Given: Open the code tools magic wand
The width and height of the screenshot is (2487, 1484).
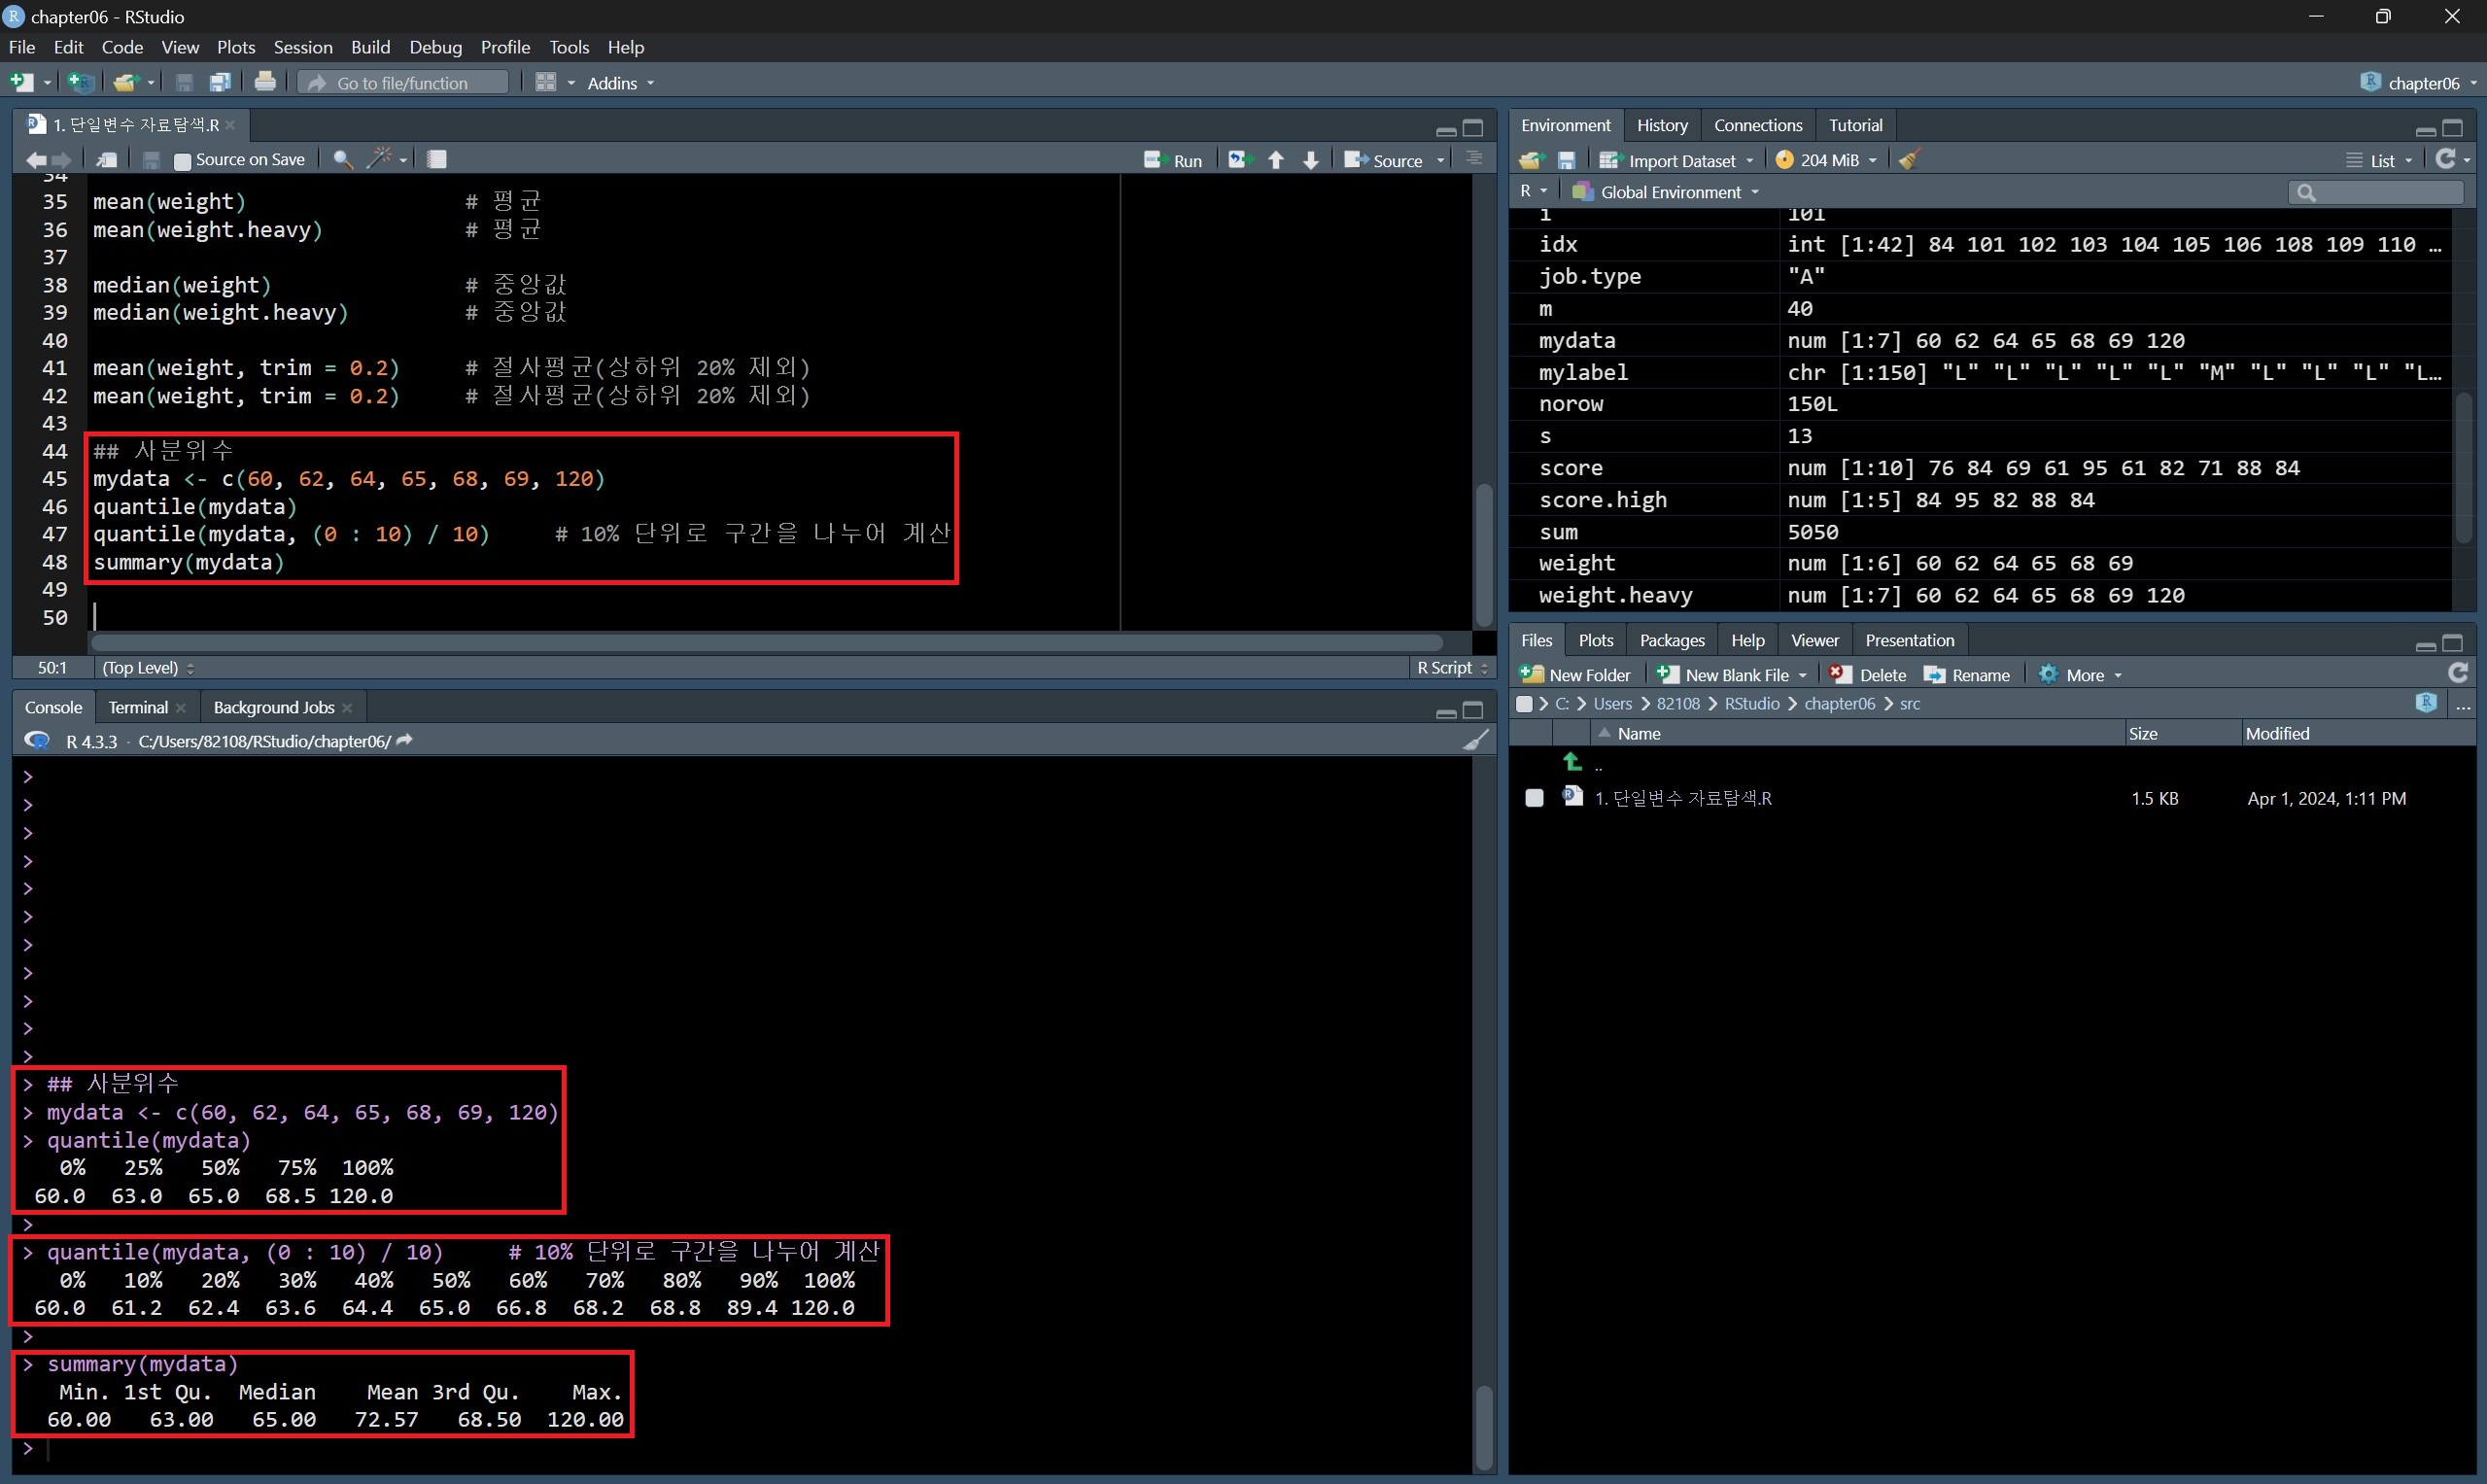Looking at the screenshot, I should 380,159.
